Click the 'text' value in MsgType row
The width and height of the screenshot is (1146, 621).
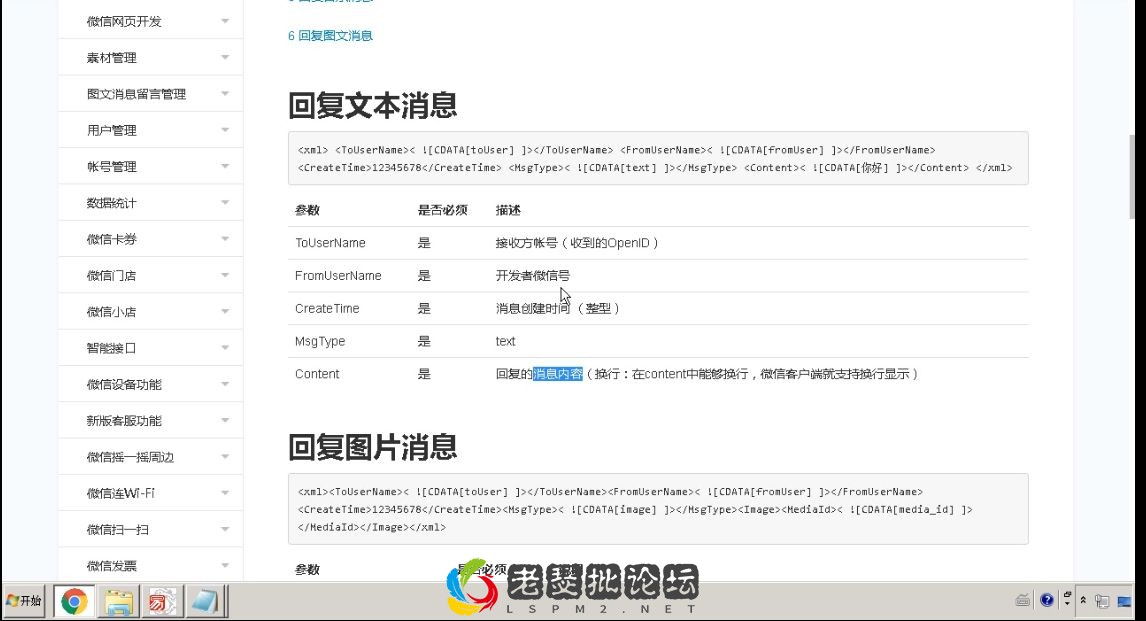(x=505, y=341)
